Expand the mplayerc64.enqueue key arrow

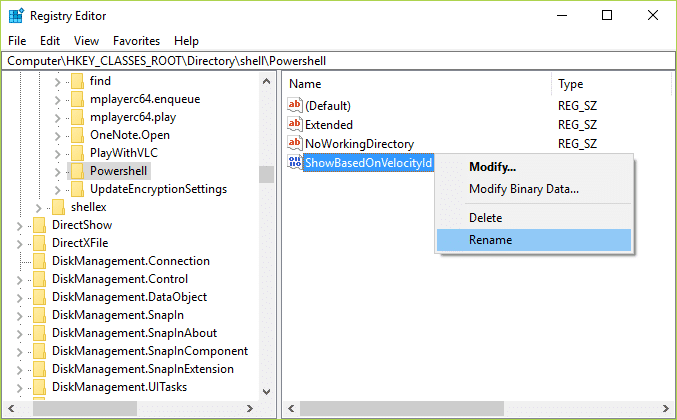pos(57,100)
